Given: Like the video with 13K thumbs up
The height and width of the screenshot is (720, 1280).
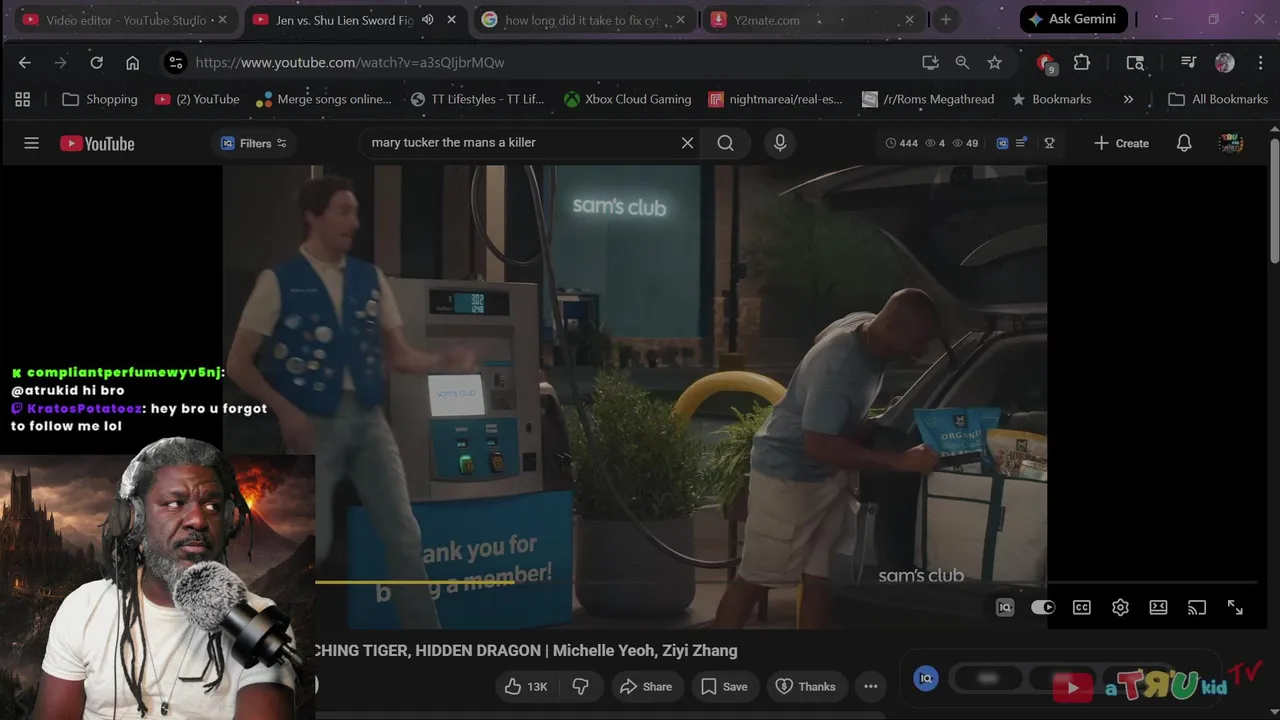Looking at the screenshot, I should (526, 686).
